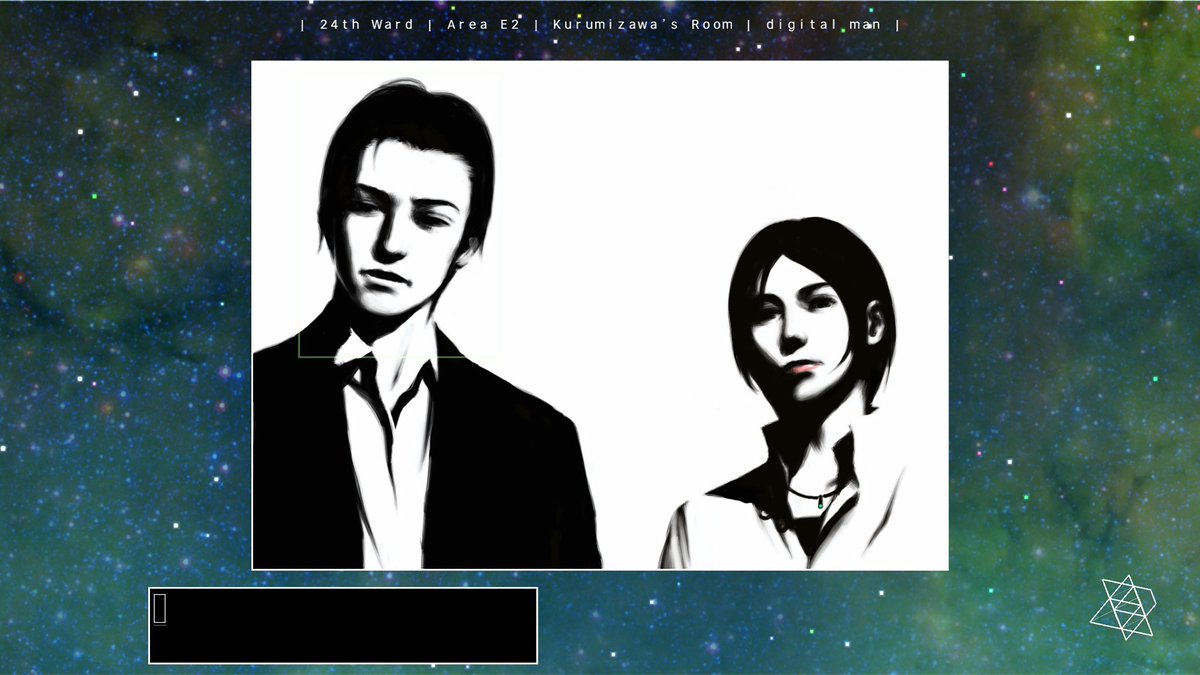Toggle the cursor indicator in the message window
Image resolution: width=1200 pixels, height=675 pixels.
[x=160, y=606]
